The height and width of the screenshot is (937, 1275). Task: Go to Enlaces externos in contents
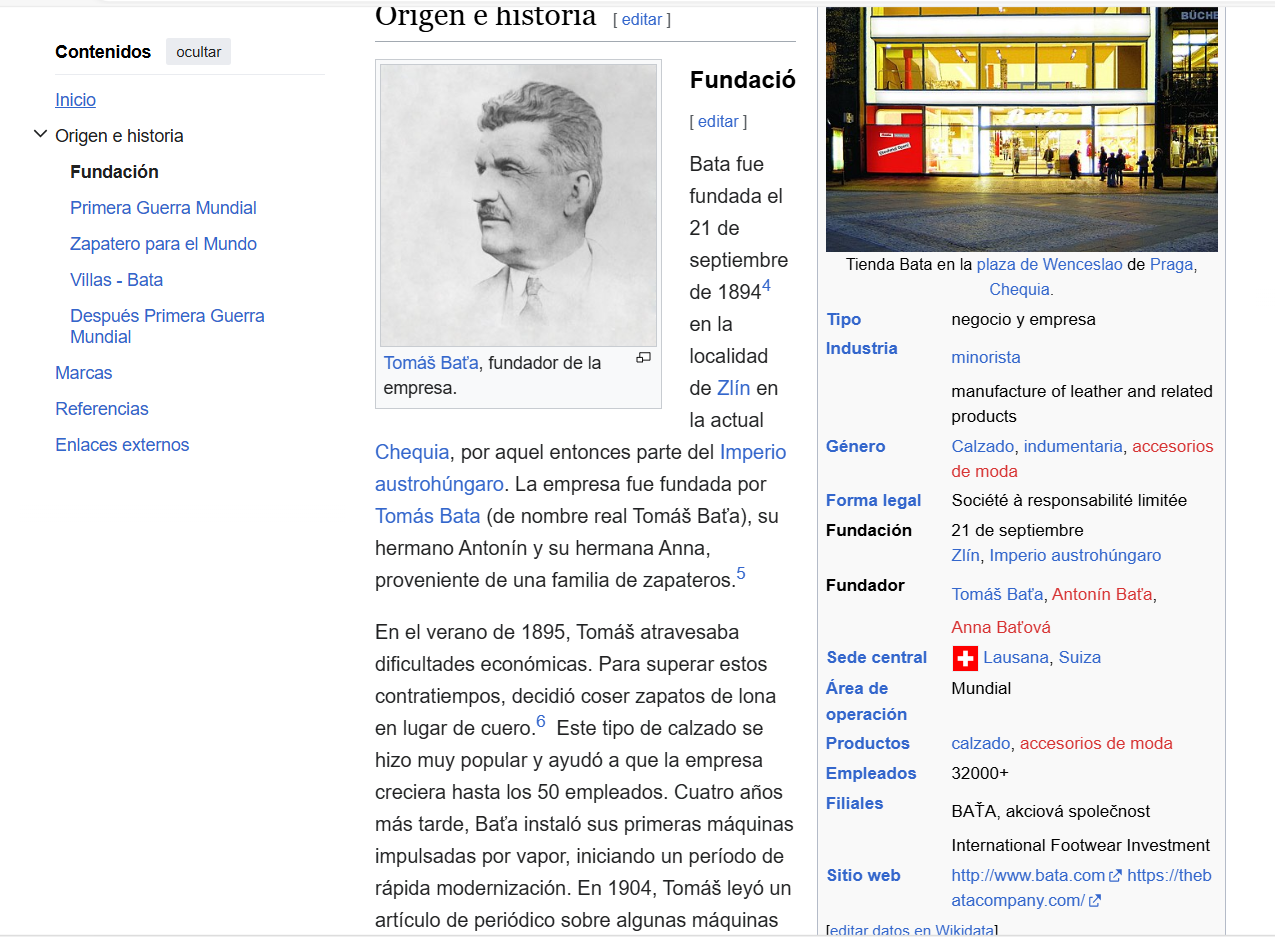(x=122, y=445)
